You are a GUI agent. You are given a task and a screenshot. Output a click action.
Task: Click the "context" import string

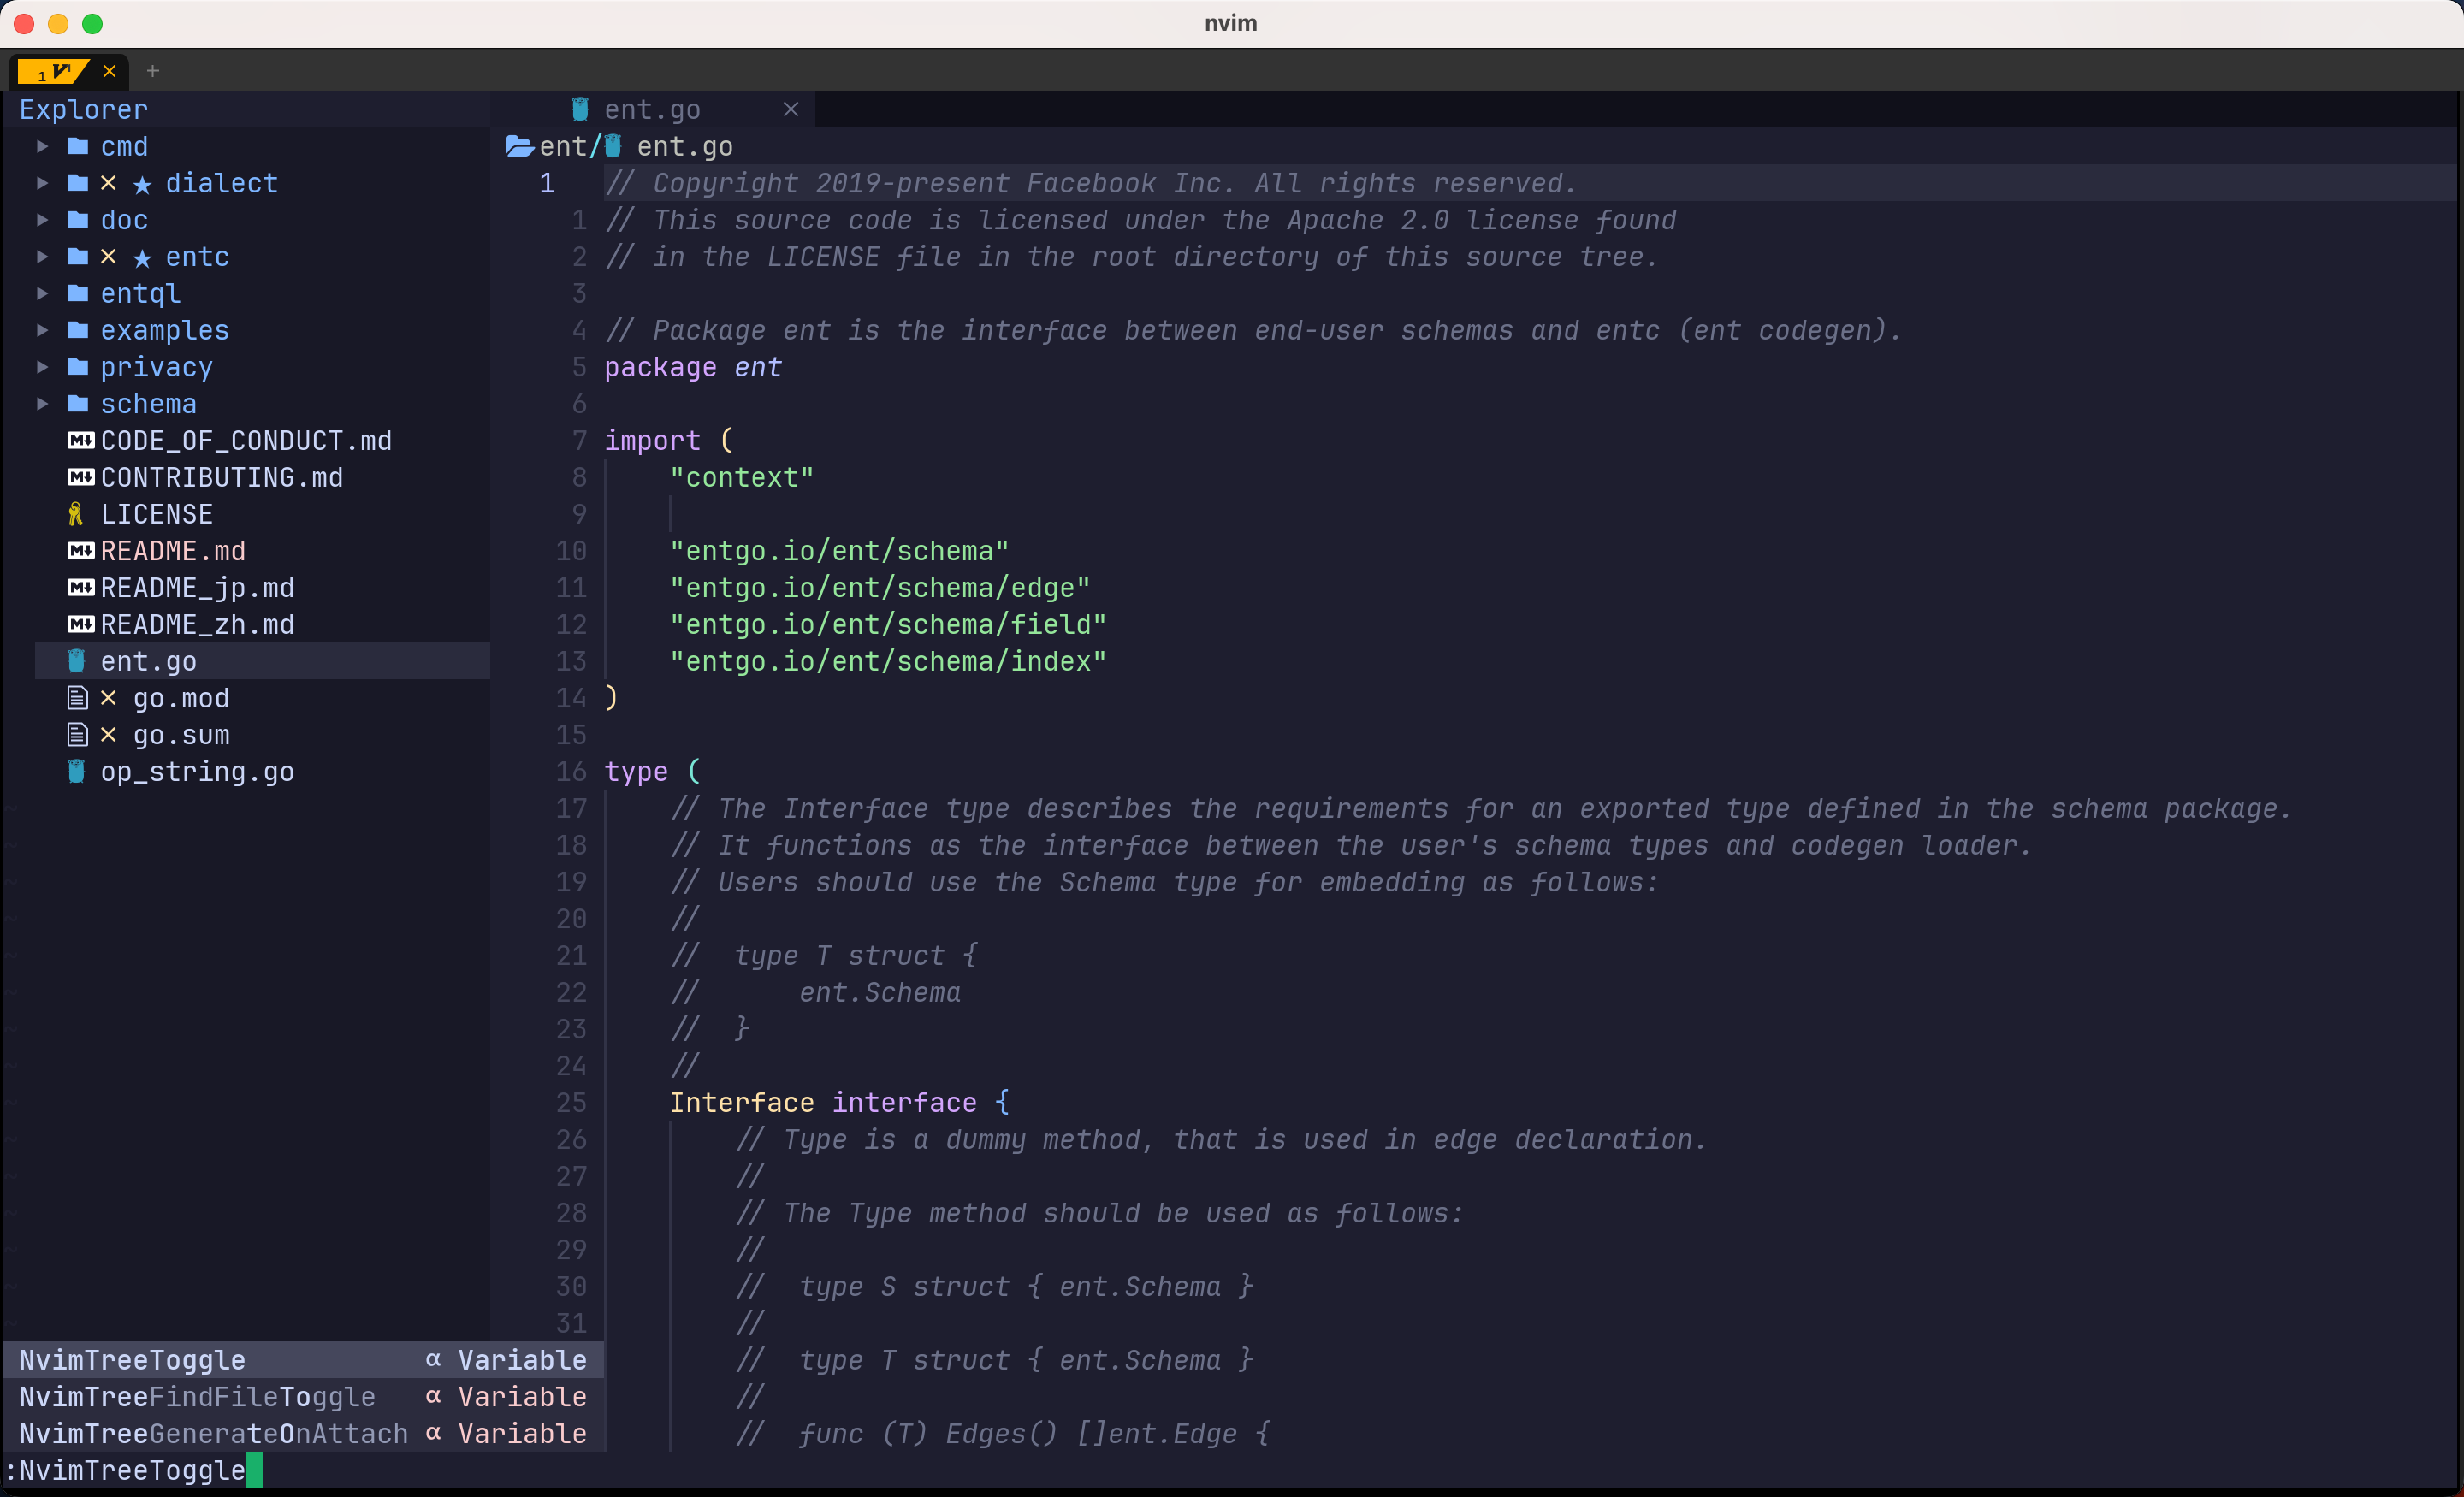pos(742,477)
